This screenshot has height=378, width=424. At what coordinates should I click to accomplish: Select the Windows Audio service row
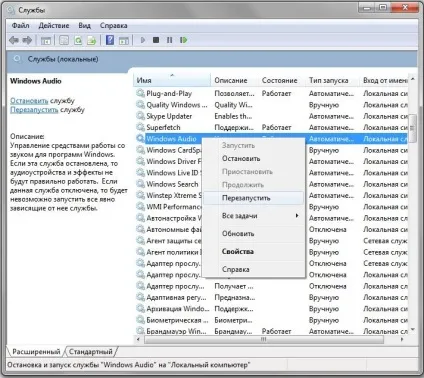point(271,139)
